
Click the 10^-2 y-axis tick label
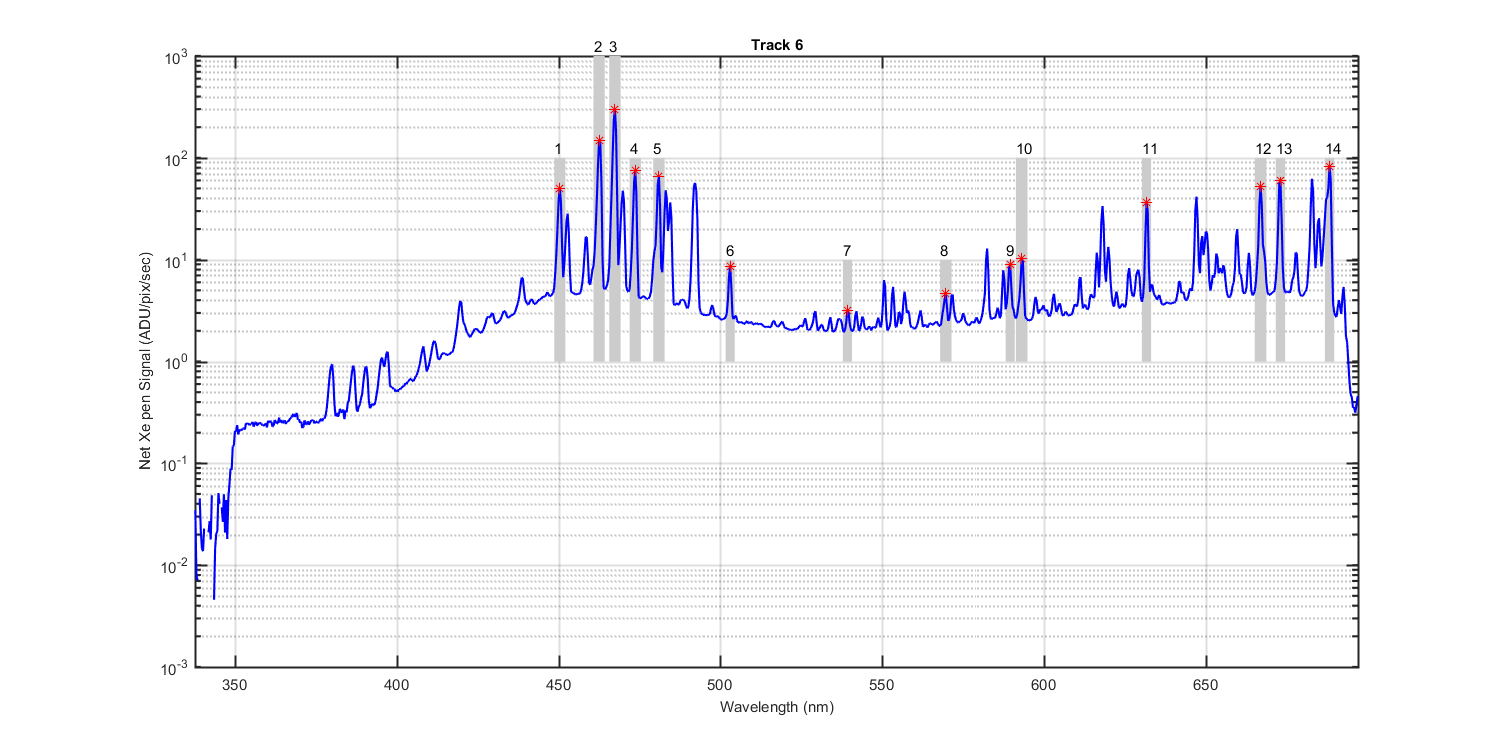[x=176, y=566]
